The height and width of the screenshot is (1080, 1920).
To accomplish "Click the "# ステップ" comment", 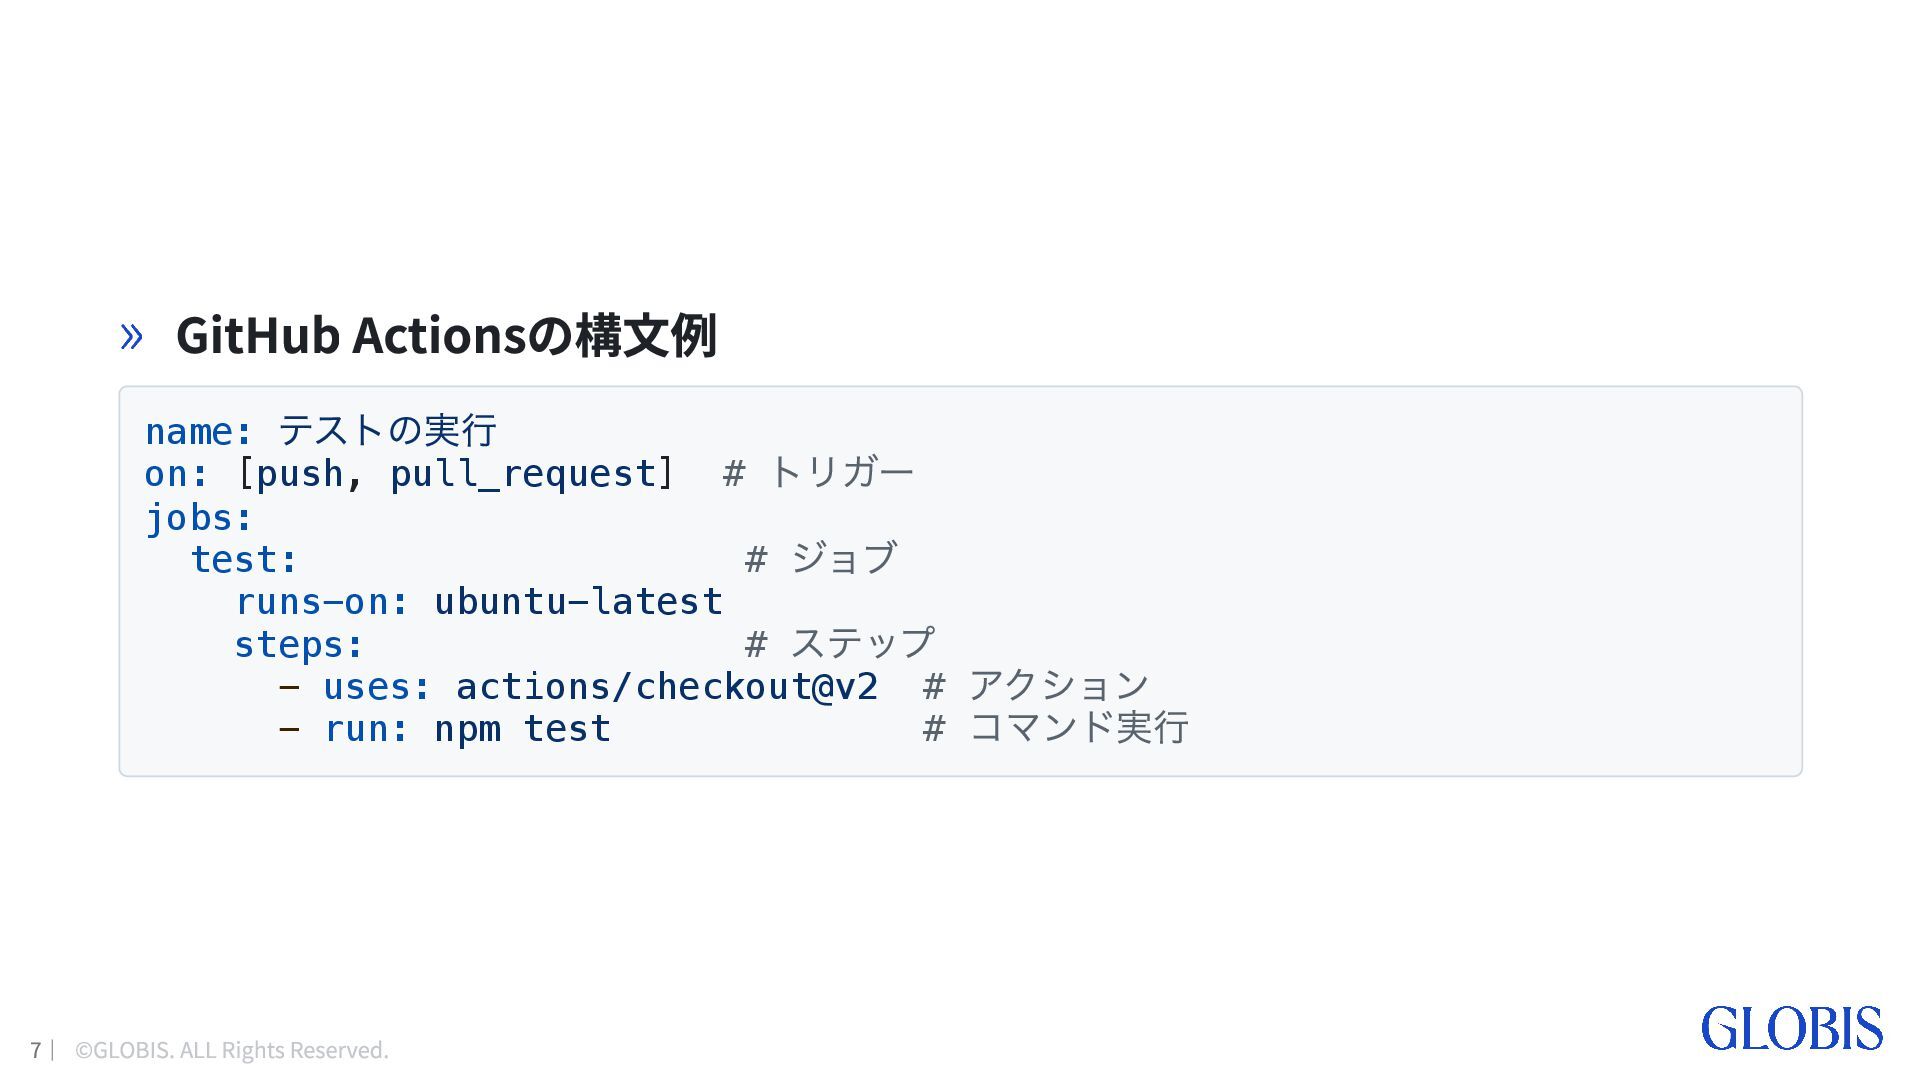I will point(840,644).
